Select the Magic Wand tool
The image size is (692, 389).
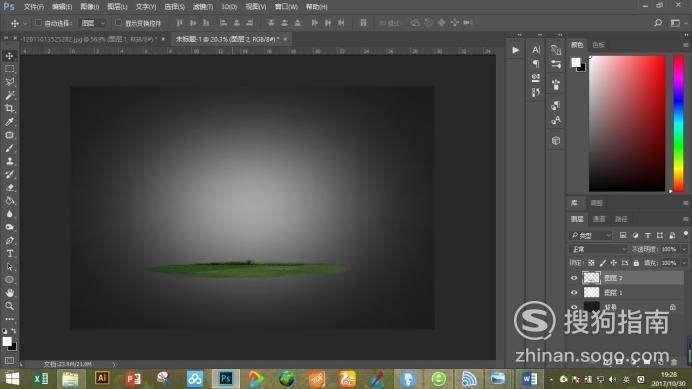[x=9, y=95]
